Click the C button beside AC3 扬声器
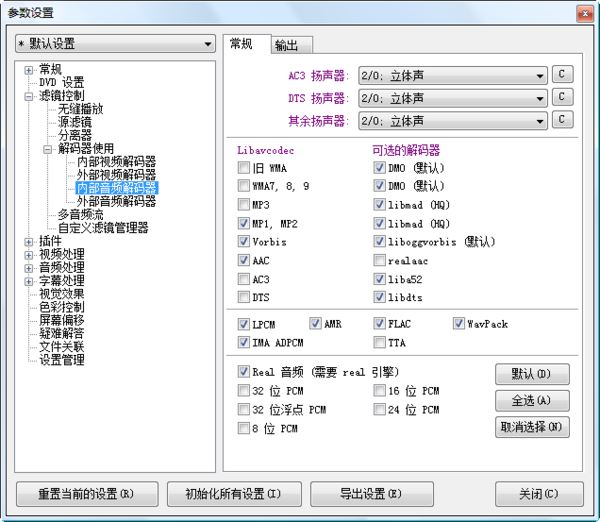This screenshot has width=600, height=522. tap(562, 74)
